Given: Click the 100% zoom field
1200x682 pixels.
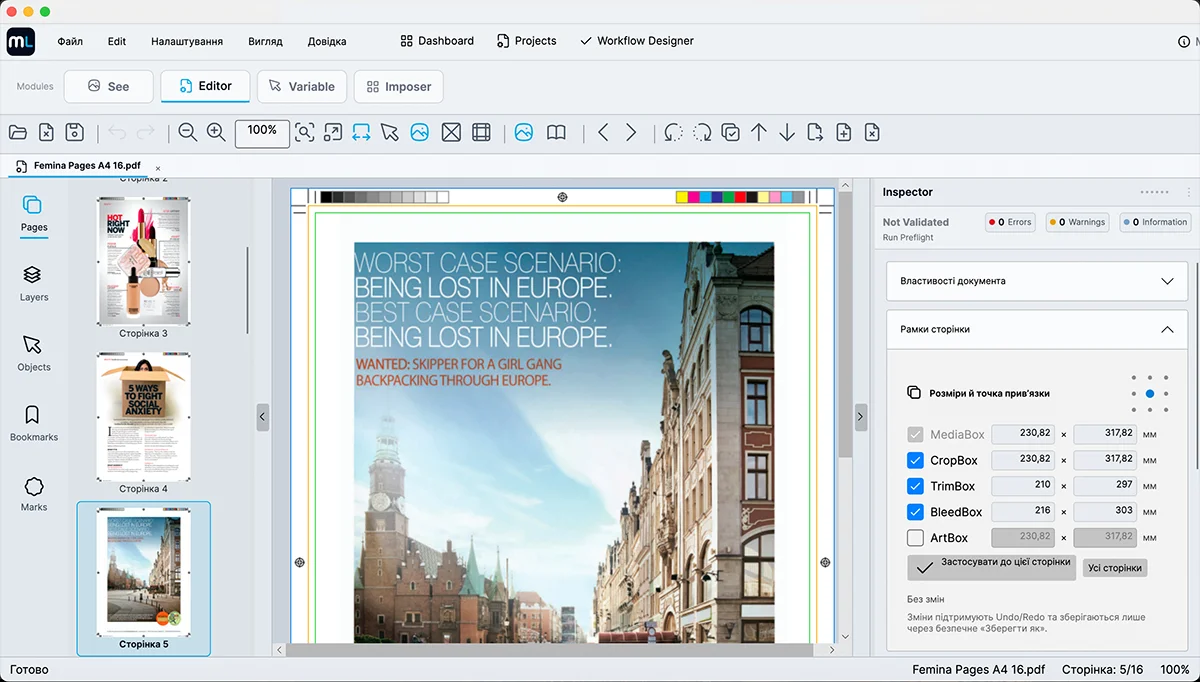Looking at the screenshot, I should pyautogui.click(x=262, y=132).
